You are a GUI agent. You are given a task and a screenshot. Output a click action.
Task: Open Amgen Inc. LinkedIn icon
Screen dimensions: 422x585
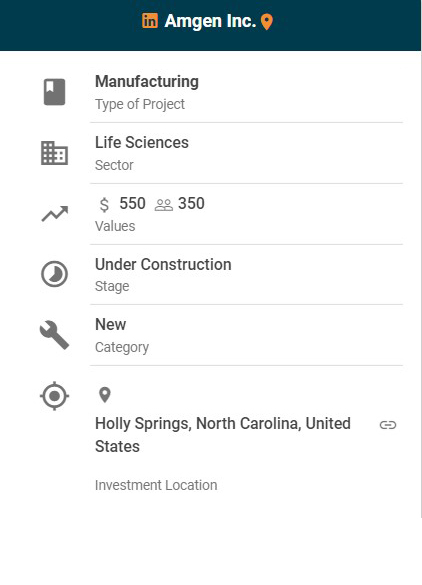tap(150, 21)
